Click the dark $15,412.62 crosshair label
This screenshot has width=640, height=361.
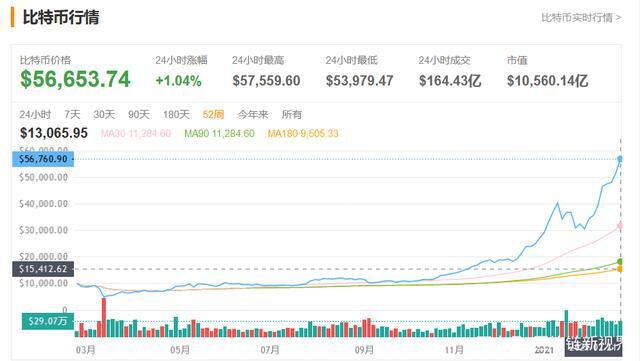(x=43, y=269)
